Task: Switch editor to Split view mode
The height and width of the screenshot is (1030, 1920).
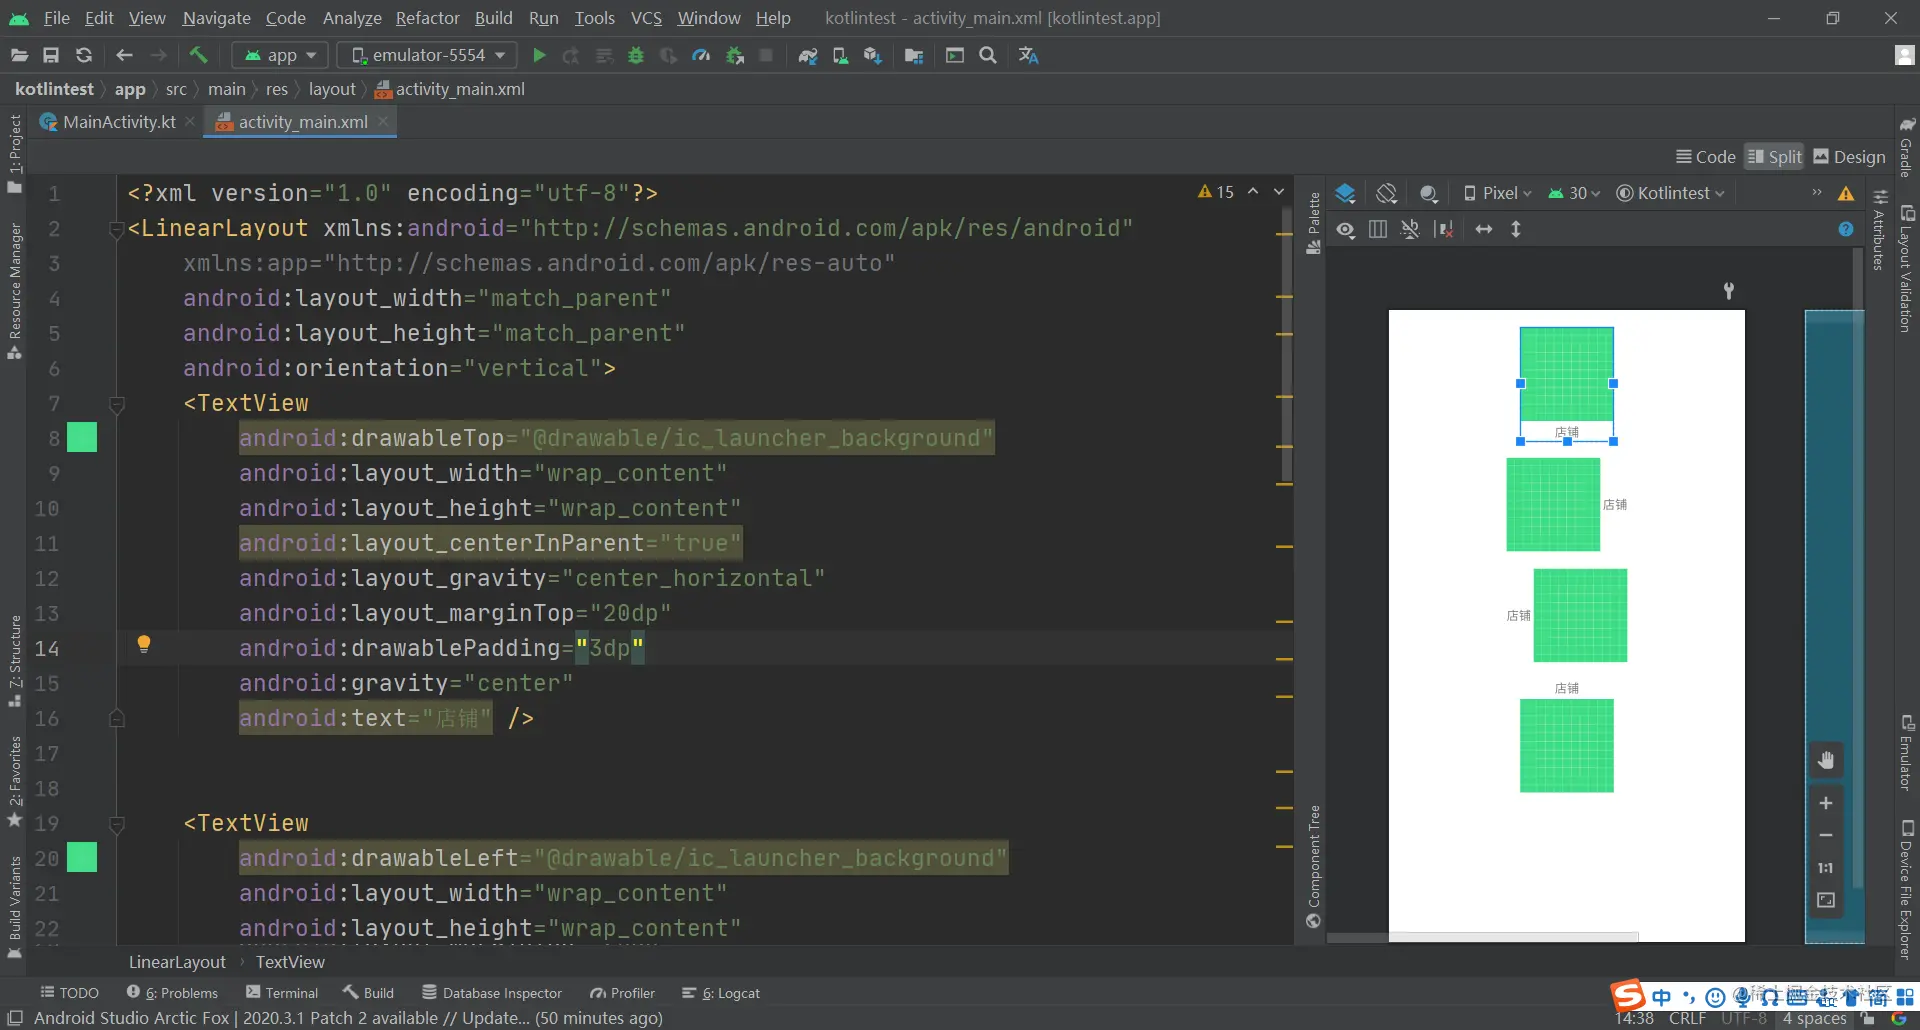Action: click(x=1775, y=157)
